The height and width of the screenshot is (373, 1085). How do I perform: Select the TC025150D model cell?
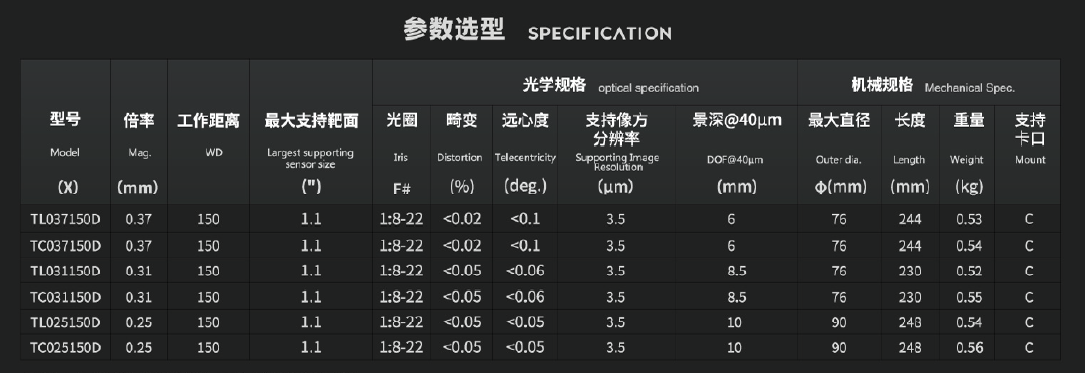pyautogui.click(x=66, y=347)
